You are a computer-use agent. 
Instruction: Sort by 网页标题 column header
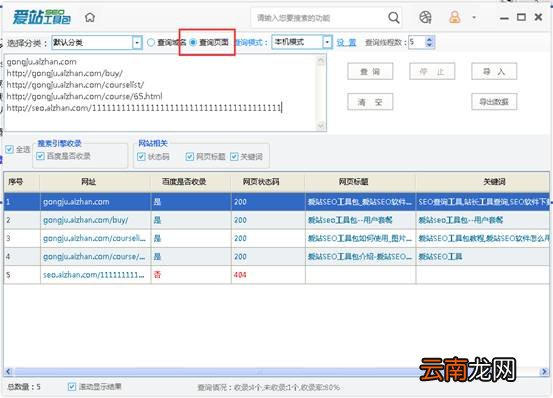pos(360,182)
